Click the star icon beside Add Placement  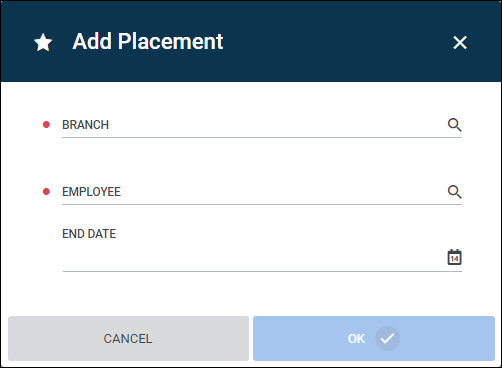coord(43,43)
